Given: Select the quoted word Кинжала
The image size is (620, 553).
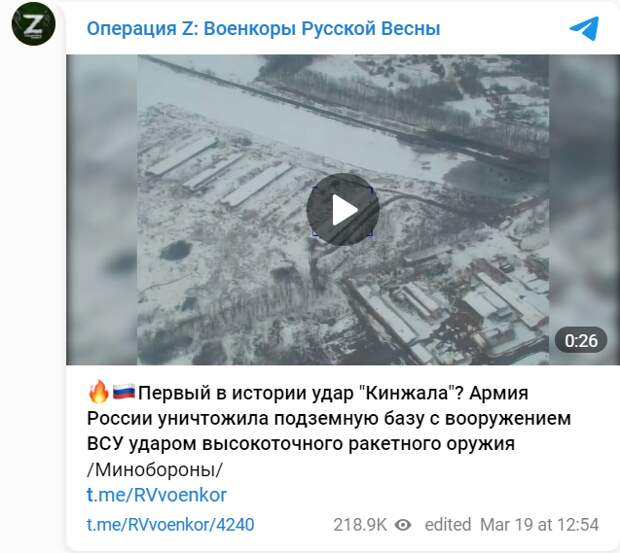Looking at the screenshot, I should tap(406, 393).
